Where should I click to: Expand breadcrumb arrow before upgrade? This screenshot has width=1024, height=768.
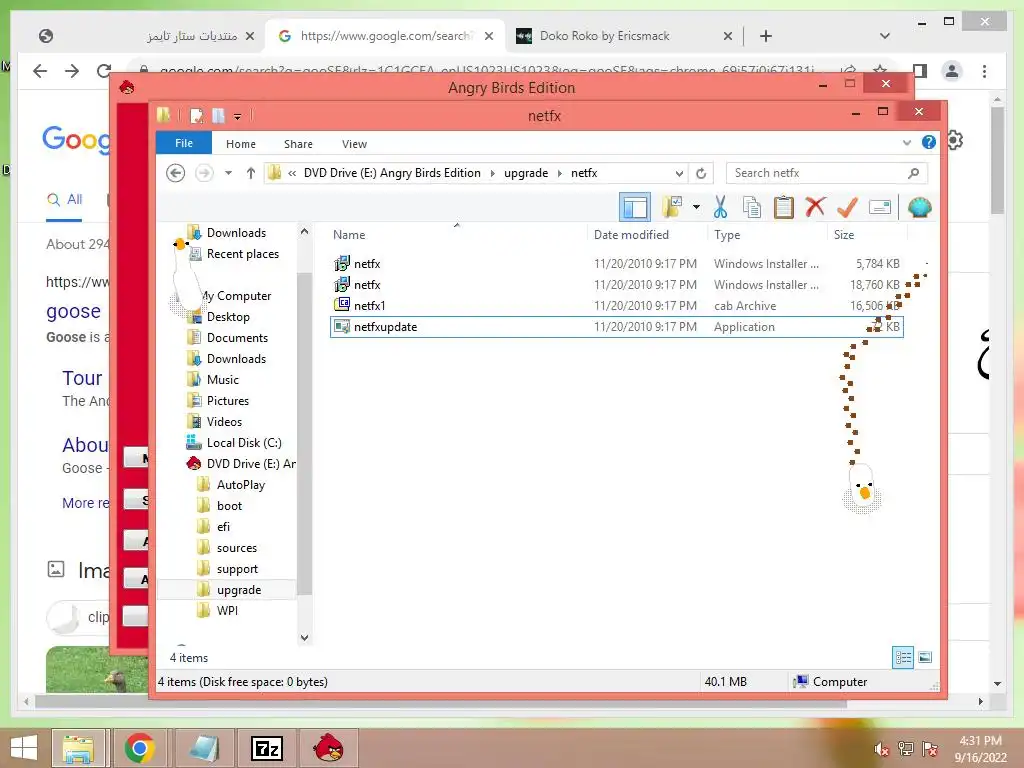[492, 173]
